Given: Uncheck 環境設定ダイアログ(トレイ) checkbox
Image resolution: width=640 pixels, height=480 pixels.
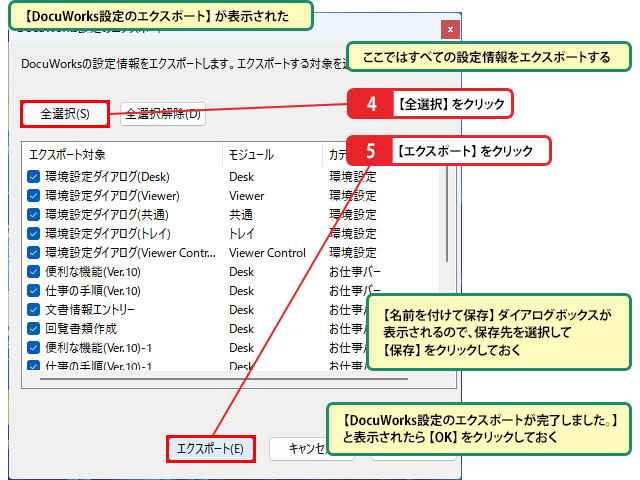Looking at the screenshot, I should [33, 233].
